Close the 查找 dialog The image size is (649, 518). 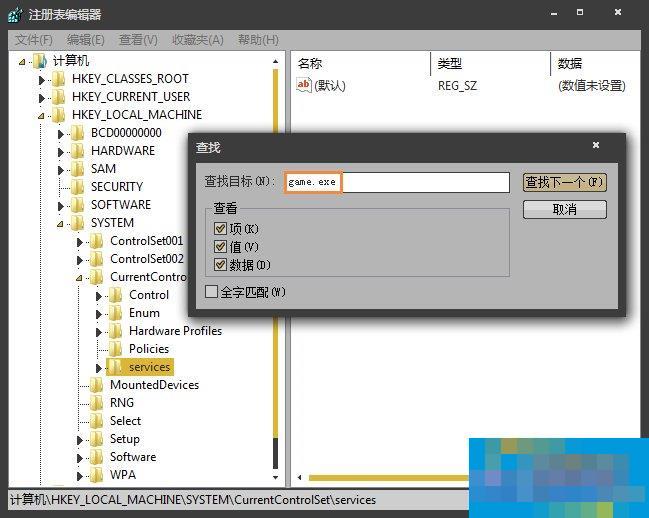click(x=596, y=145)
